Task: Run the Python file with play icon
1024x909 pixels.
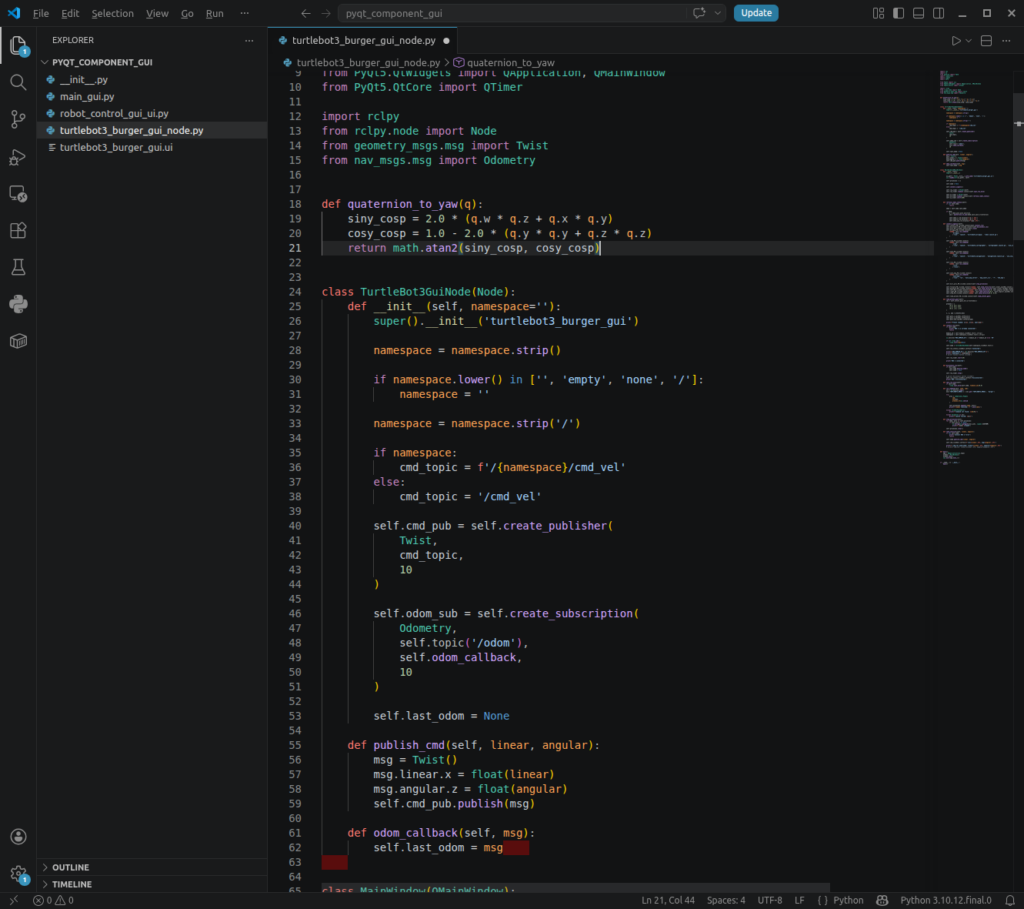Action: [x=955, y=40]
